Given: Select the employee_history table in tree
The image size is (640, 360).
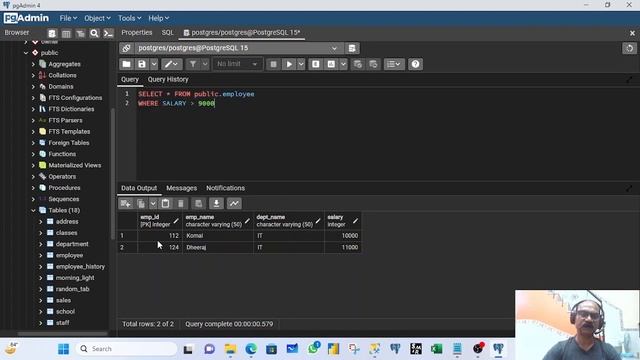Looking at the screenshot, I should (80, 267).
